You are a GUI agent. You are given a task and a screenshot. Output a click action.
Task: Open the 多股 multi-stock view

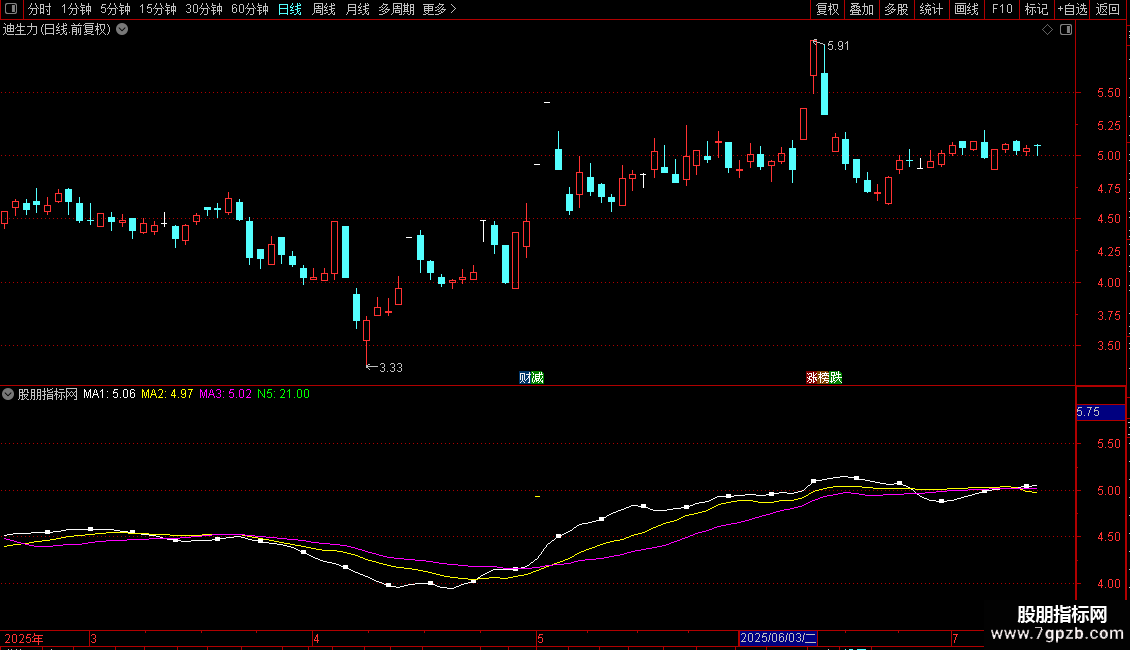pyautogui.click(x=897, y=9)
